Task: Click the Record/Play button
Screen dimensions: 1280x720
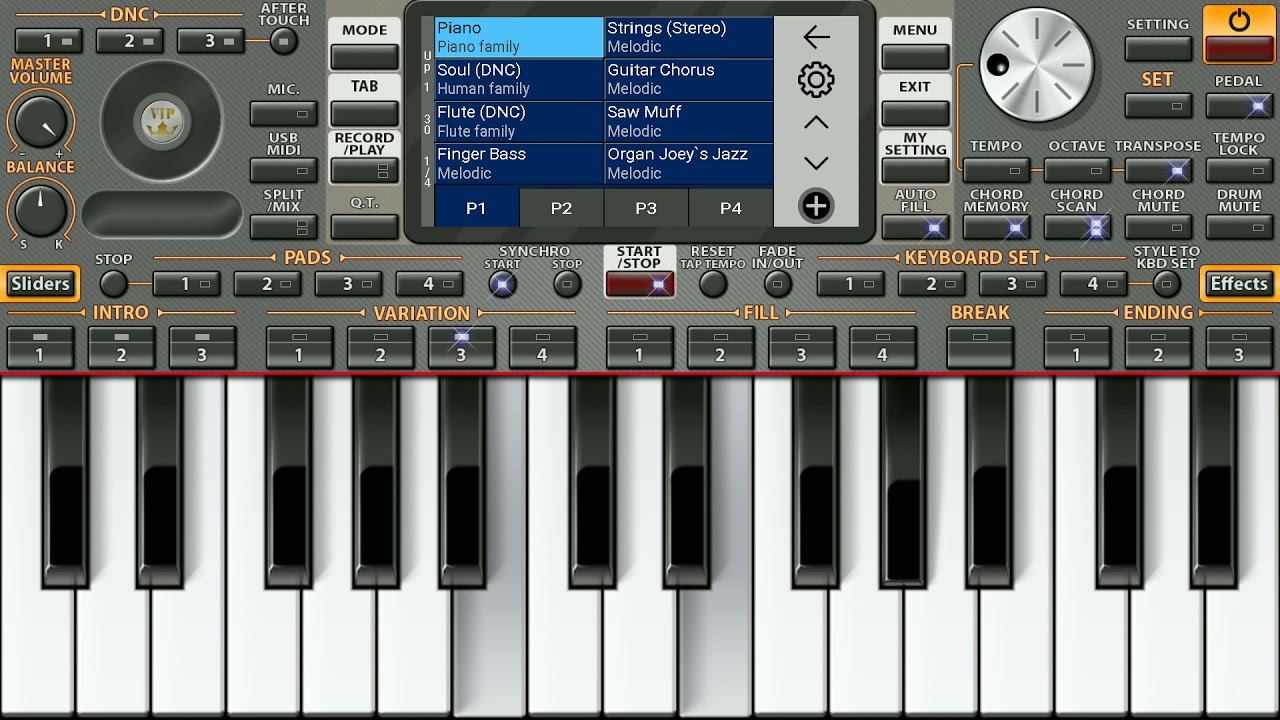Action: pyautogui.click(x=364, y=170)
